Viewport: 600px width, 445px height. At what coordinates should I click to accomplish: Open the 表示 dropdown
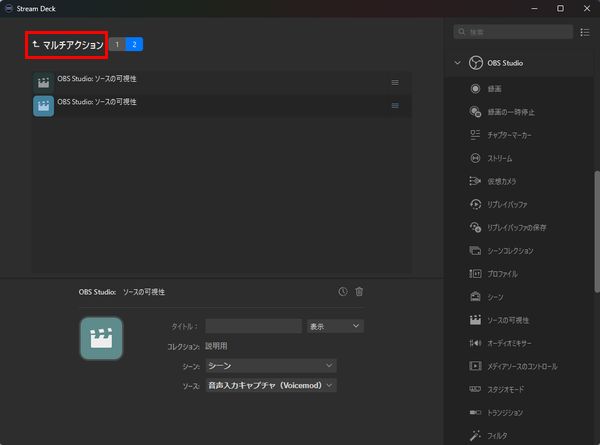coord(335,326)
